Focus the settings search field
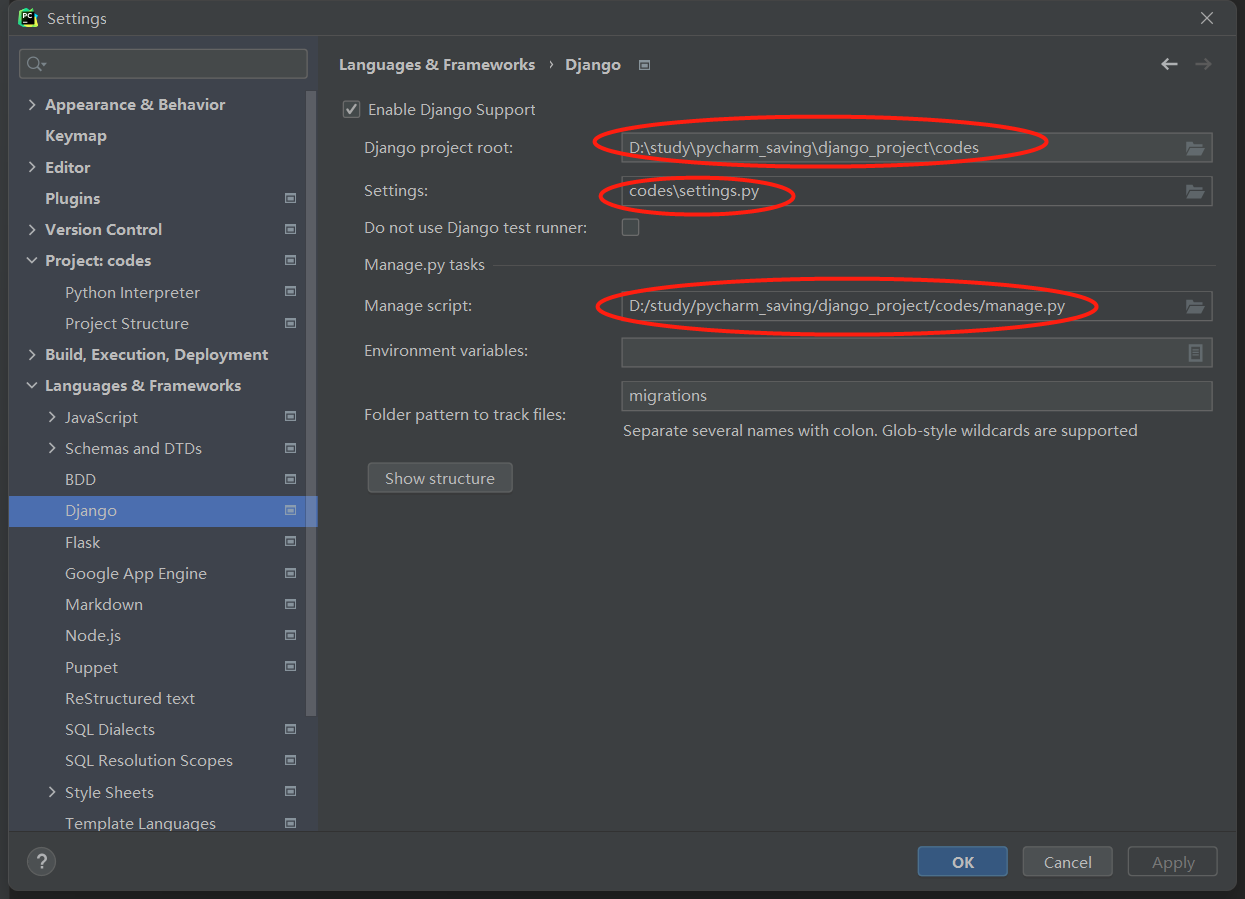This screenshot has width=1245, height=899. [163, 64]
